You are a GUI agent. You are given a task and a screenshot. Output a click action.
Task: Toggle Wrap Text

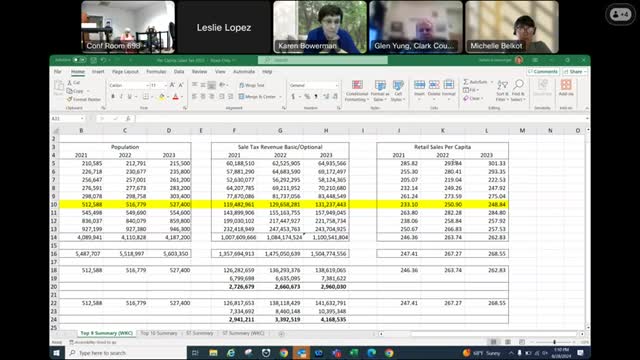coord(252,85)
